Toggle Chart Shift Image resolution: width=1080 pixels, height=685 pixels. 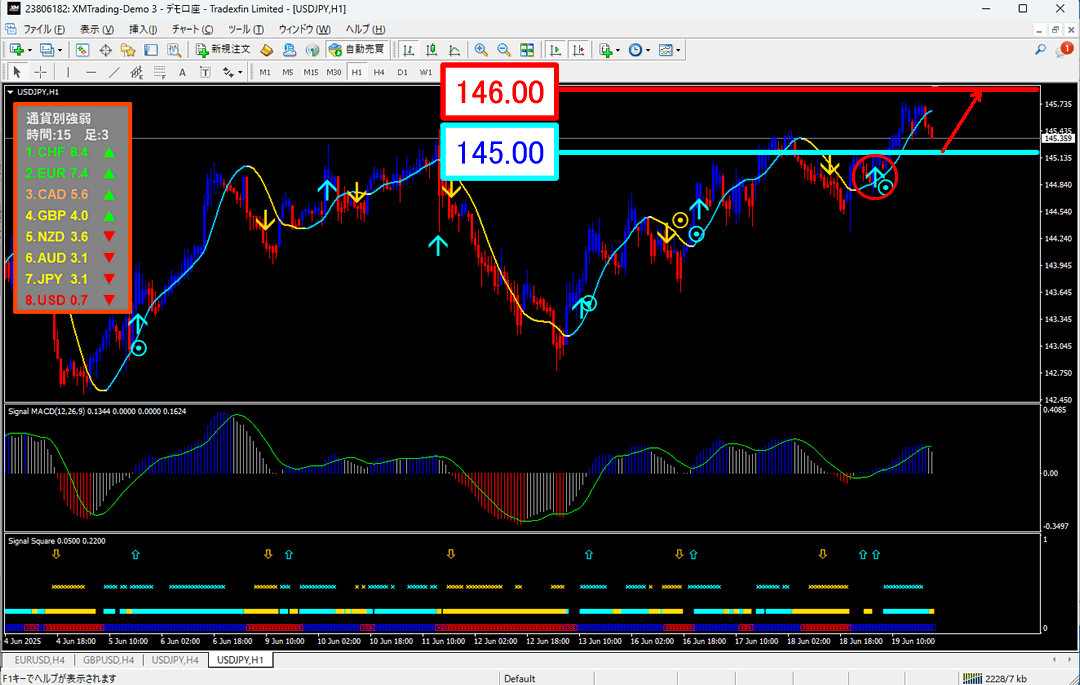[578, 50]
